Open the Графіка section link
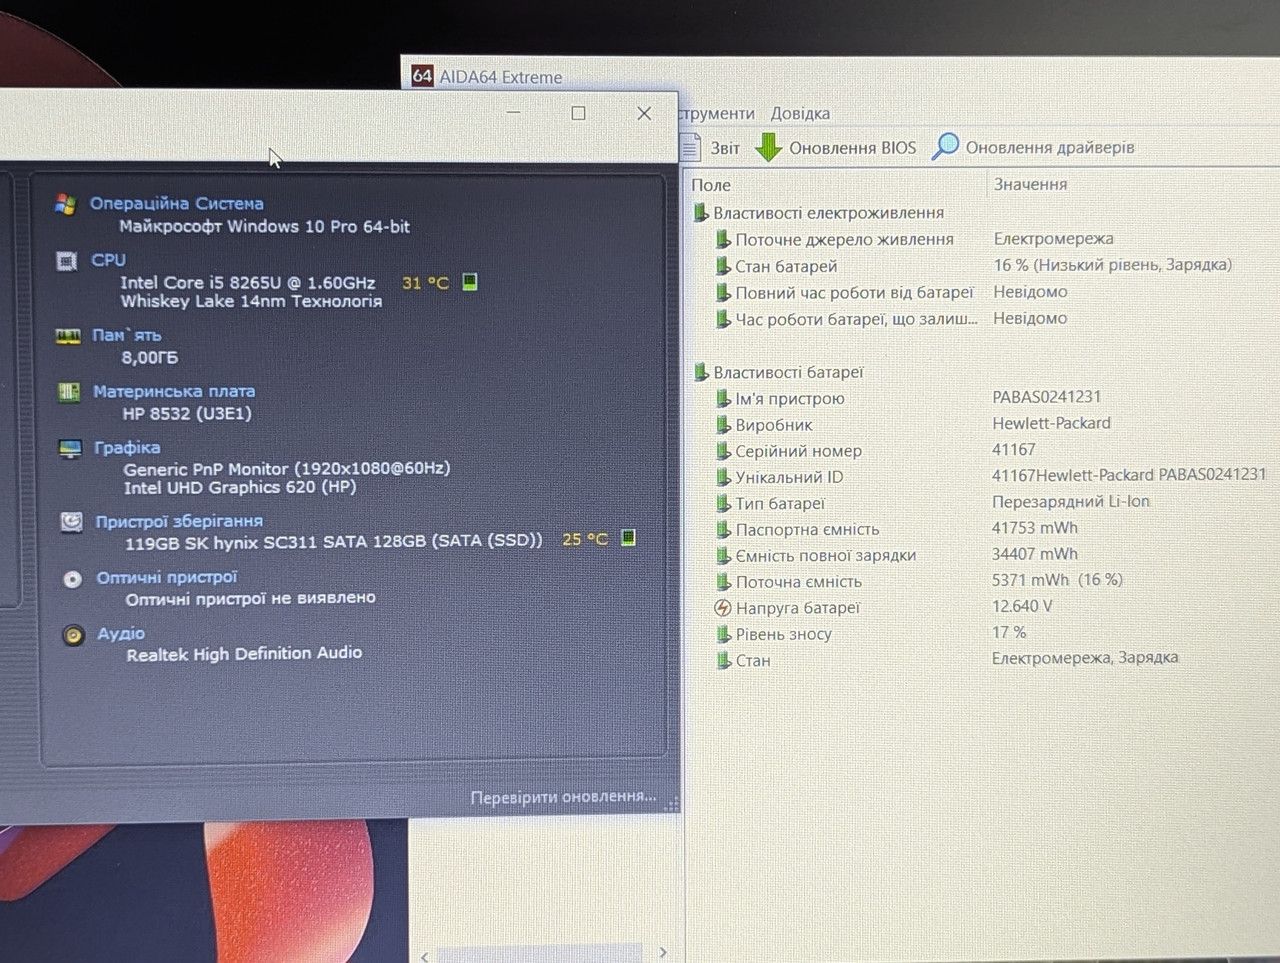Screen dimensions: 1280x963 (x=127, y=447)
